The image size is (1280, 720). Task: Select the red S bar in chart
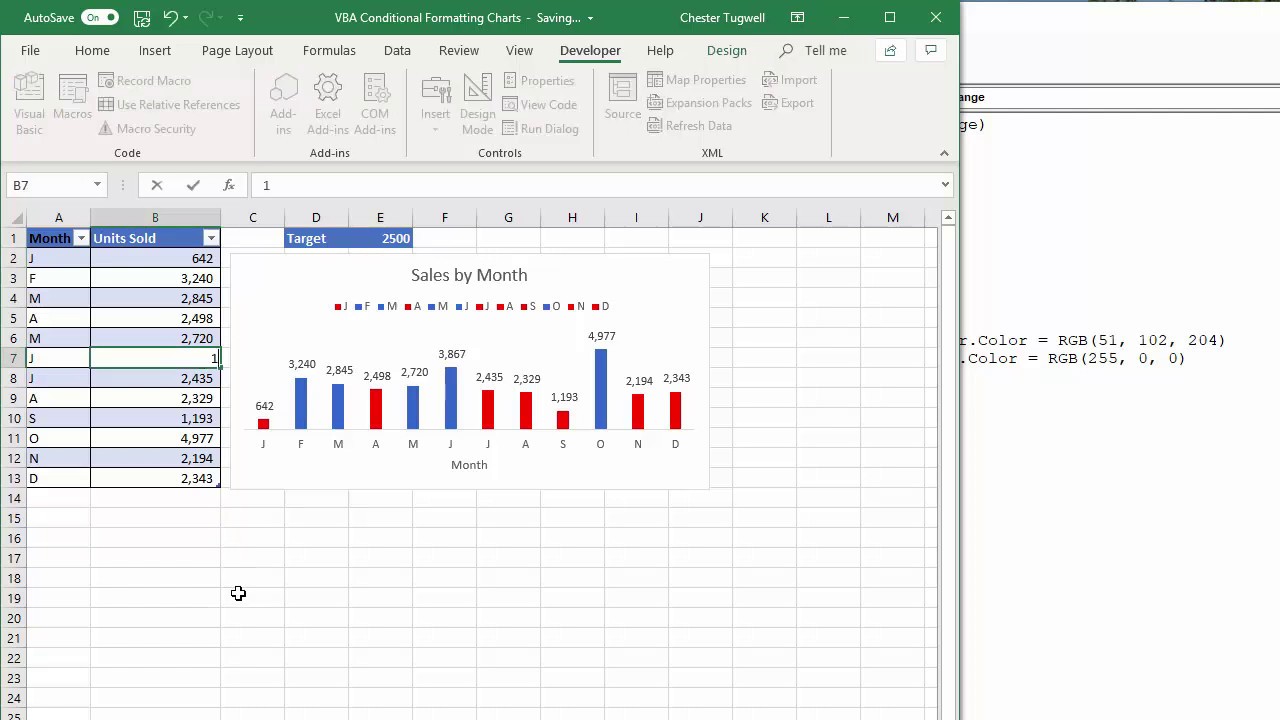coord(563,421)
